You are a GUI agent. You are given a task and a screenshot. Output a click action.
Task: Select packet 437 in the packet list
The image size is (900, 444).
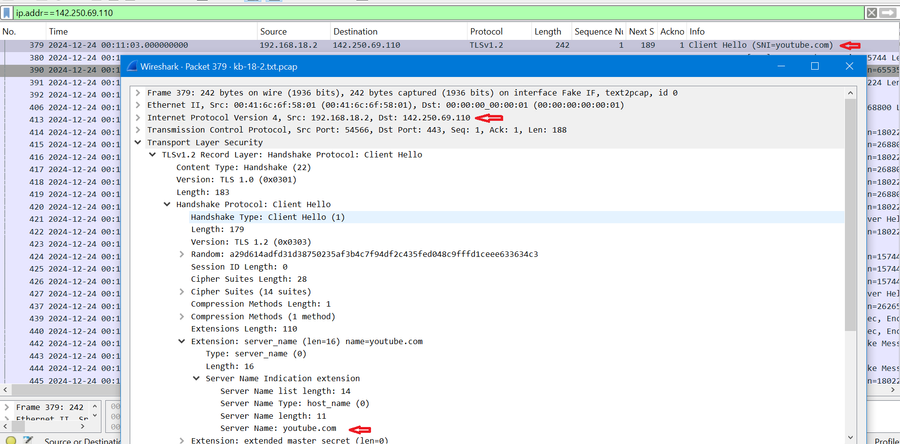pyautogui.click(x=60, y=306)
